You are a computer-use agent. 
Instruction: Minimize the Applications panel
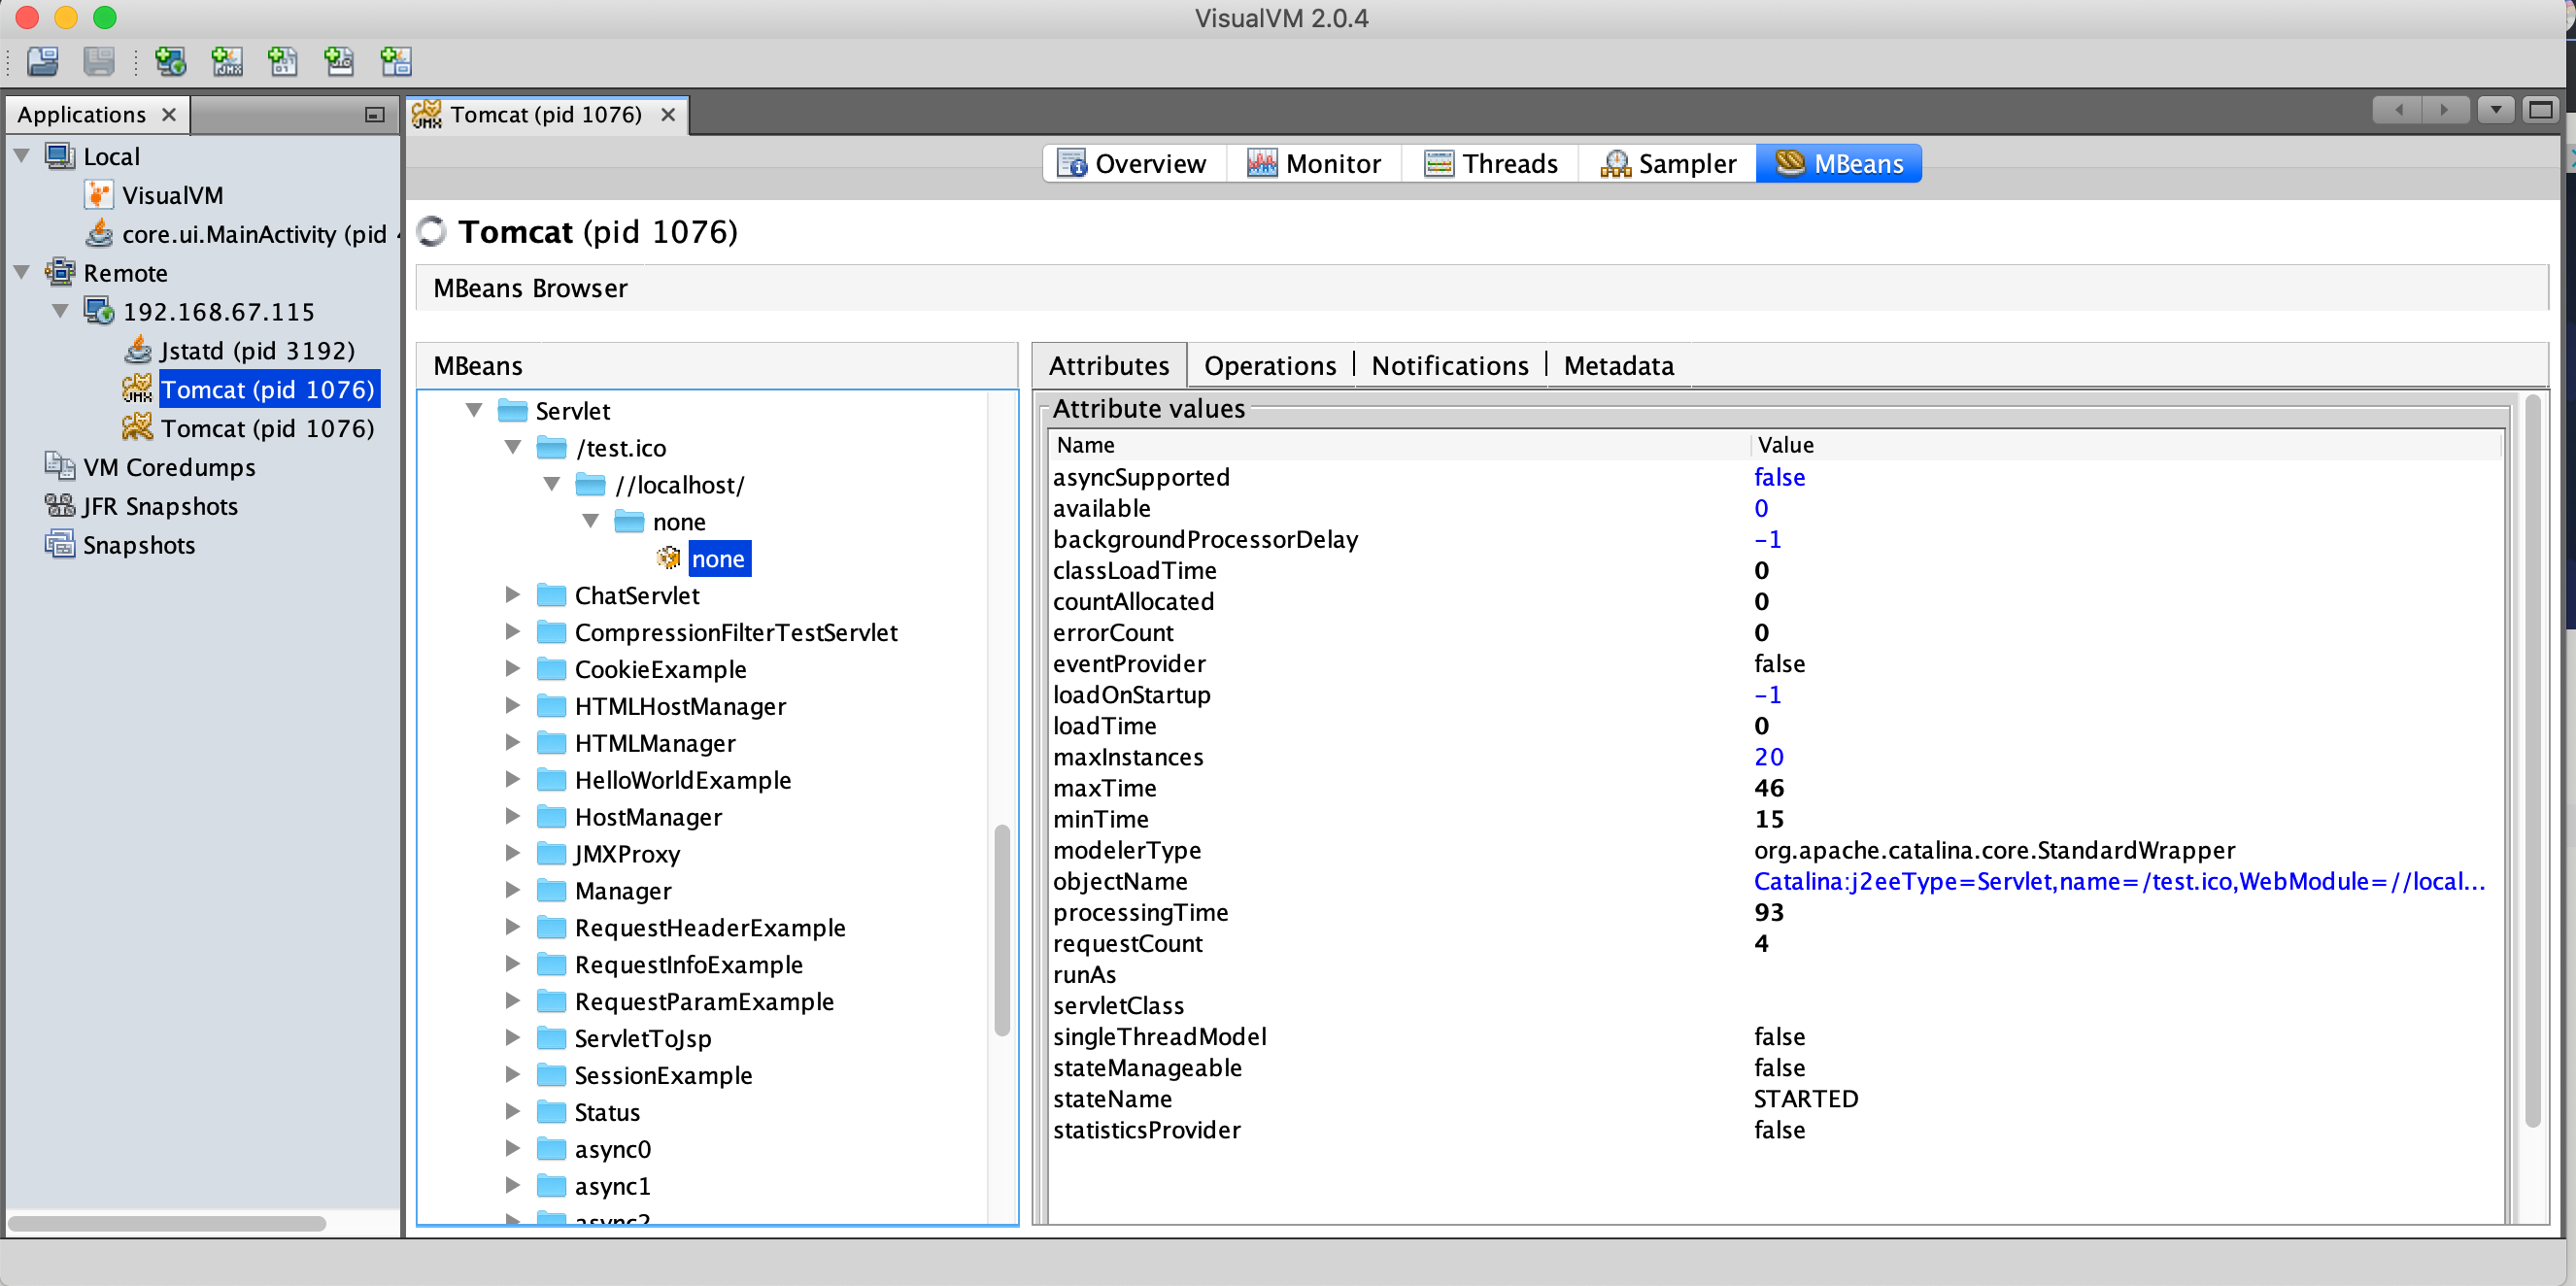(375, 115)
